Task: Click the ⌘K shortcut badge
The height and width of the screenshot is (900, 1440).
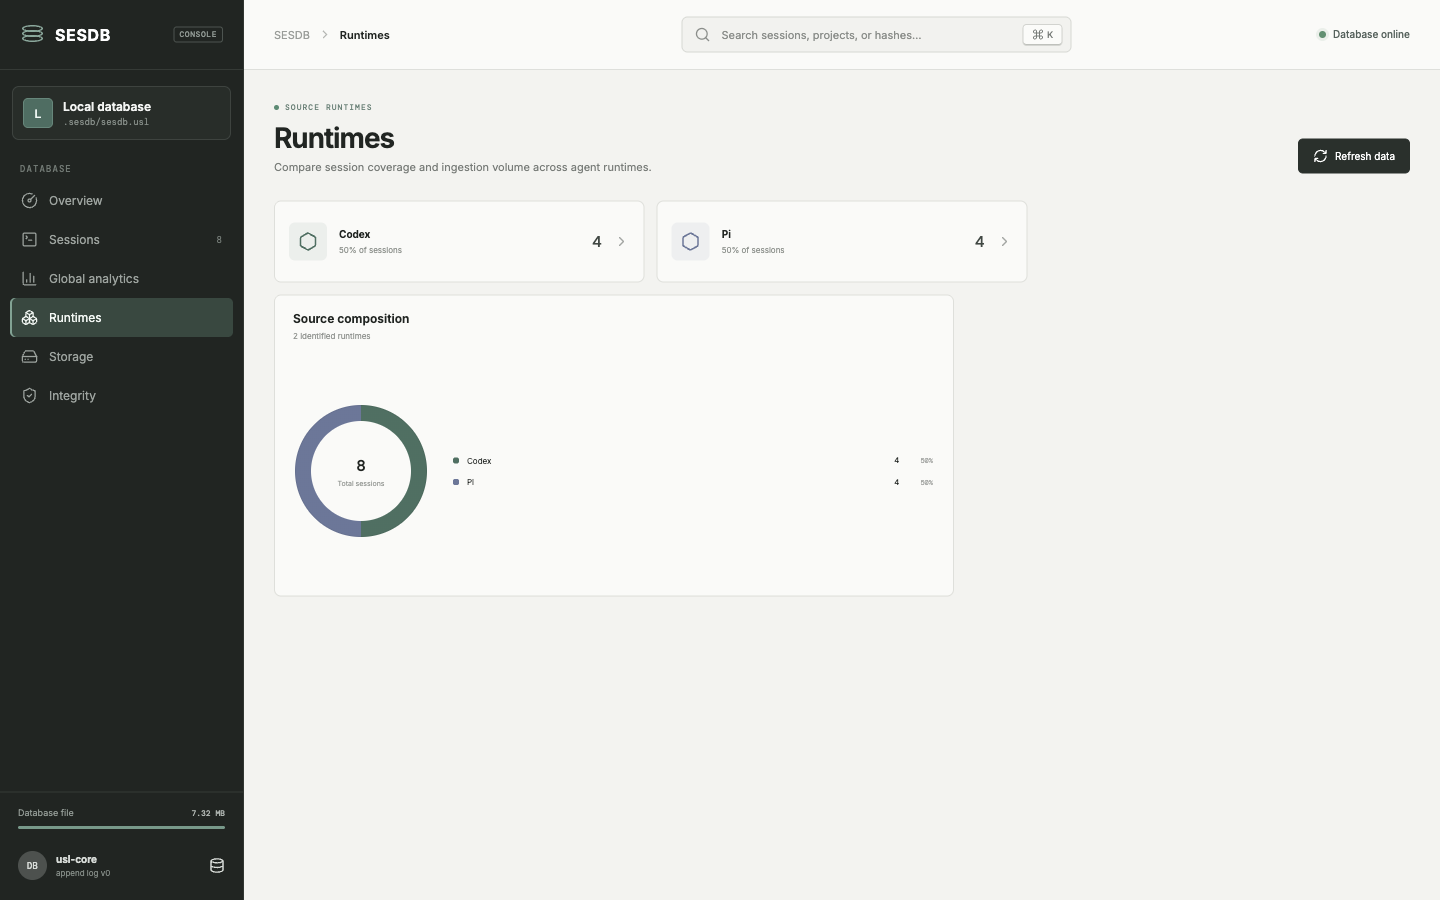Action: point(1042,35)
